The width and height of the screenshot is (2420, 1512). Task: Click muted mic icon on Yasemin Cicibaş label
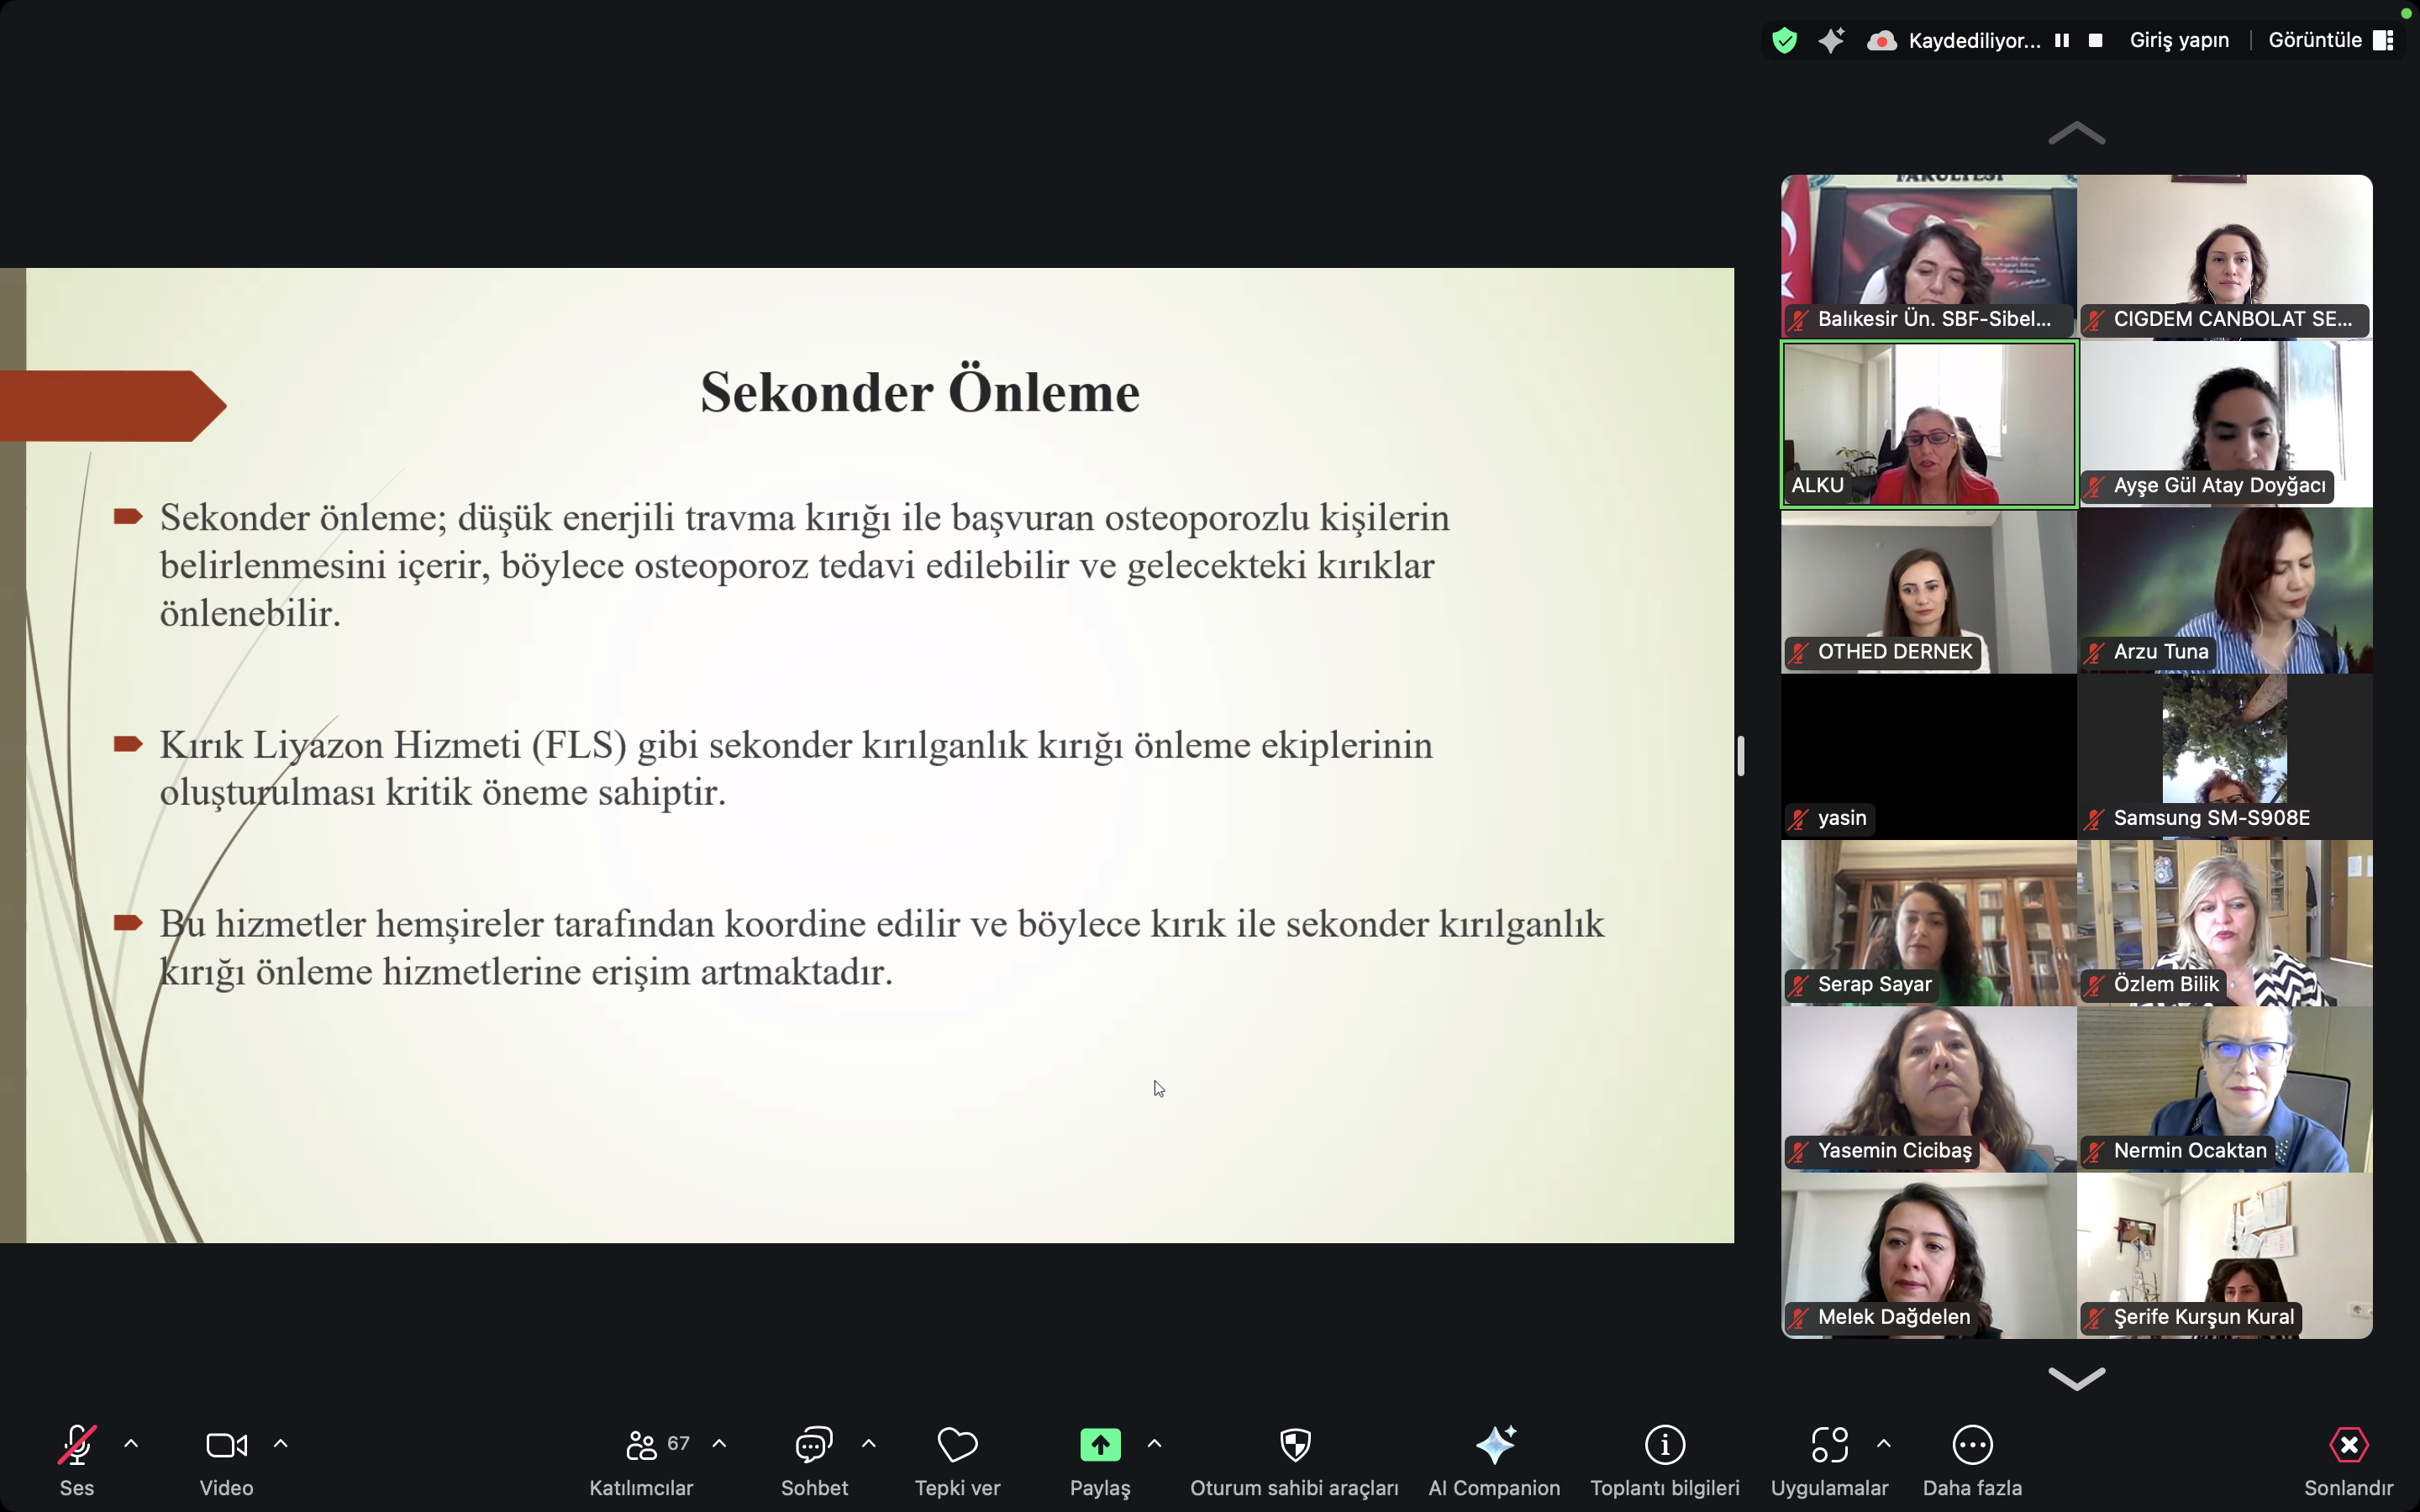coord(1799,1152)
